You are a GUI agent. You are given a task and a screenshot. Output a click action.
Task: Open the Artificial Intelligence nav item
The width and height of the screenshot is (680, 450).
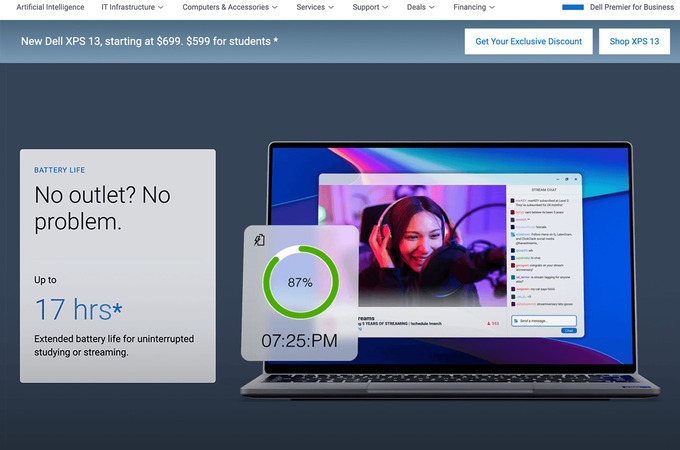pyautogui.click(x=50, y=7)
